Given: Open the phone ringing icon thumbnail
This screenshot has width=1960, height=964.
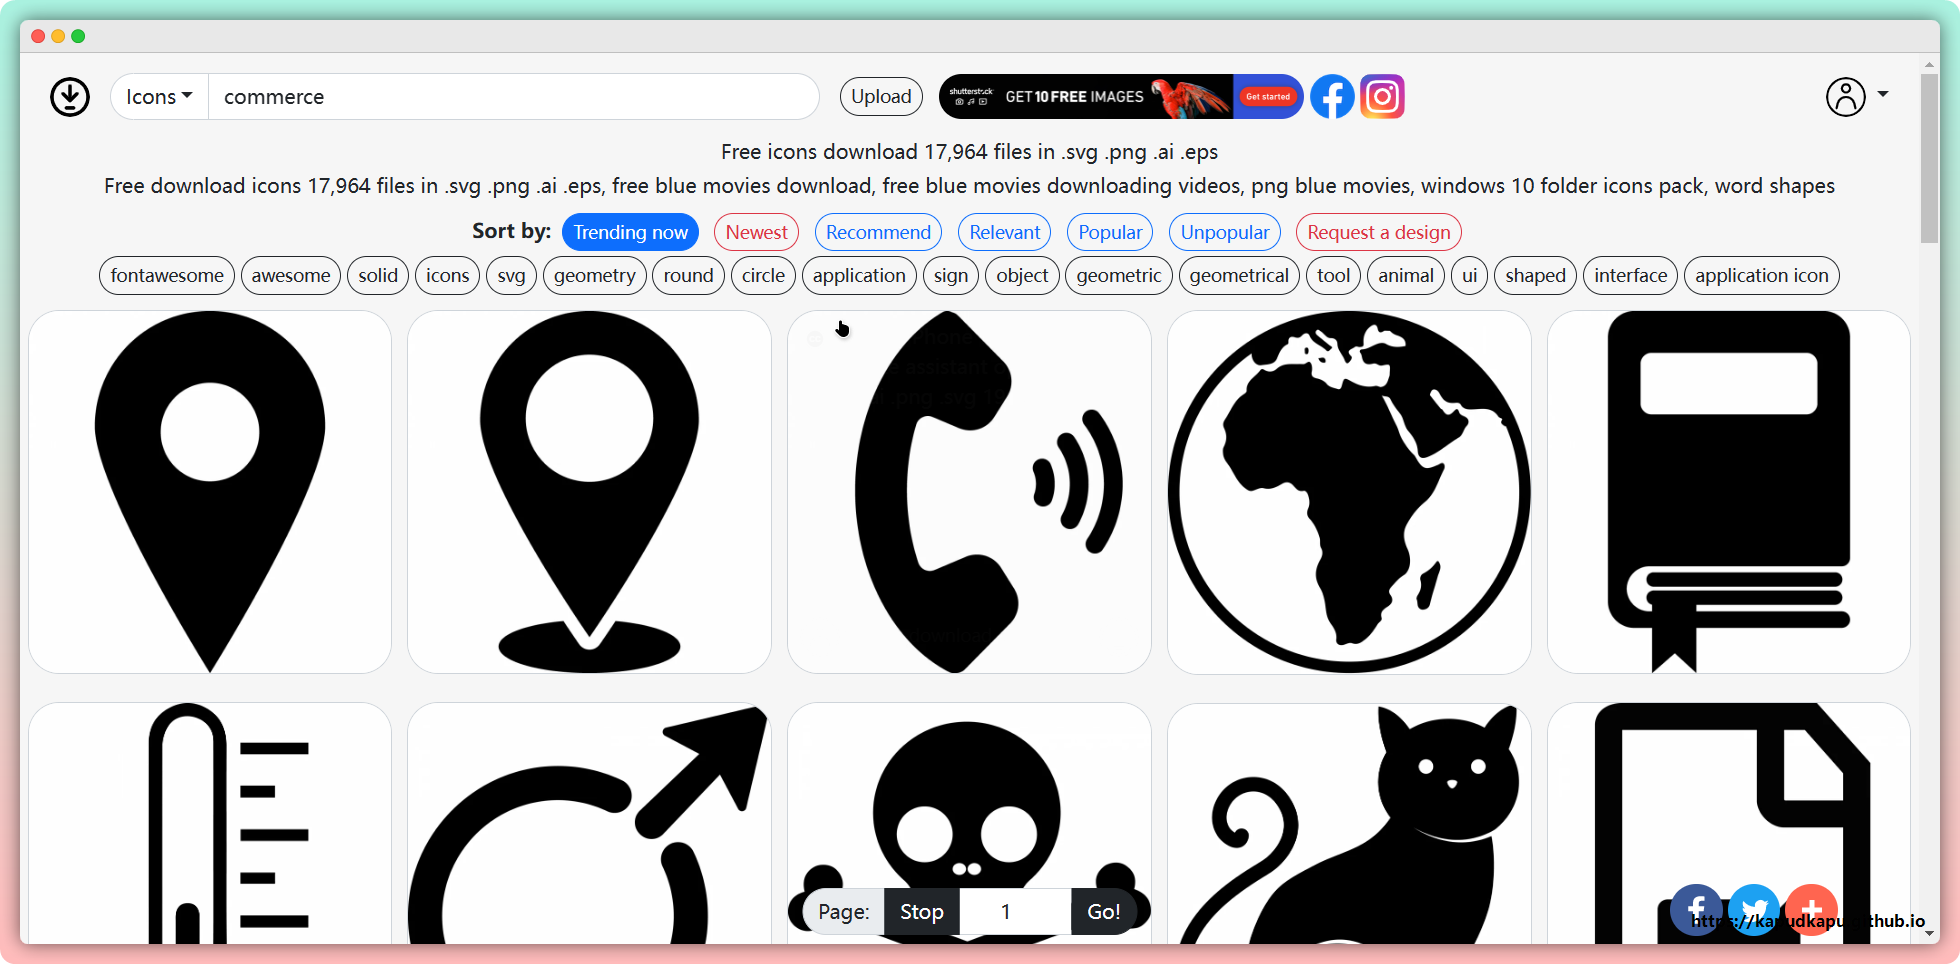Looking at the screenshot, I should click(x=969, y=491).
